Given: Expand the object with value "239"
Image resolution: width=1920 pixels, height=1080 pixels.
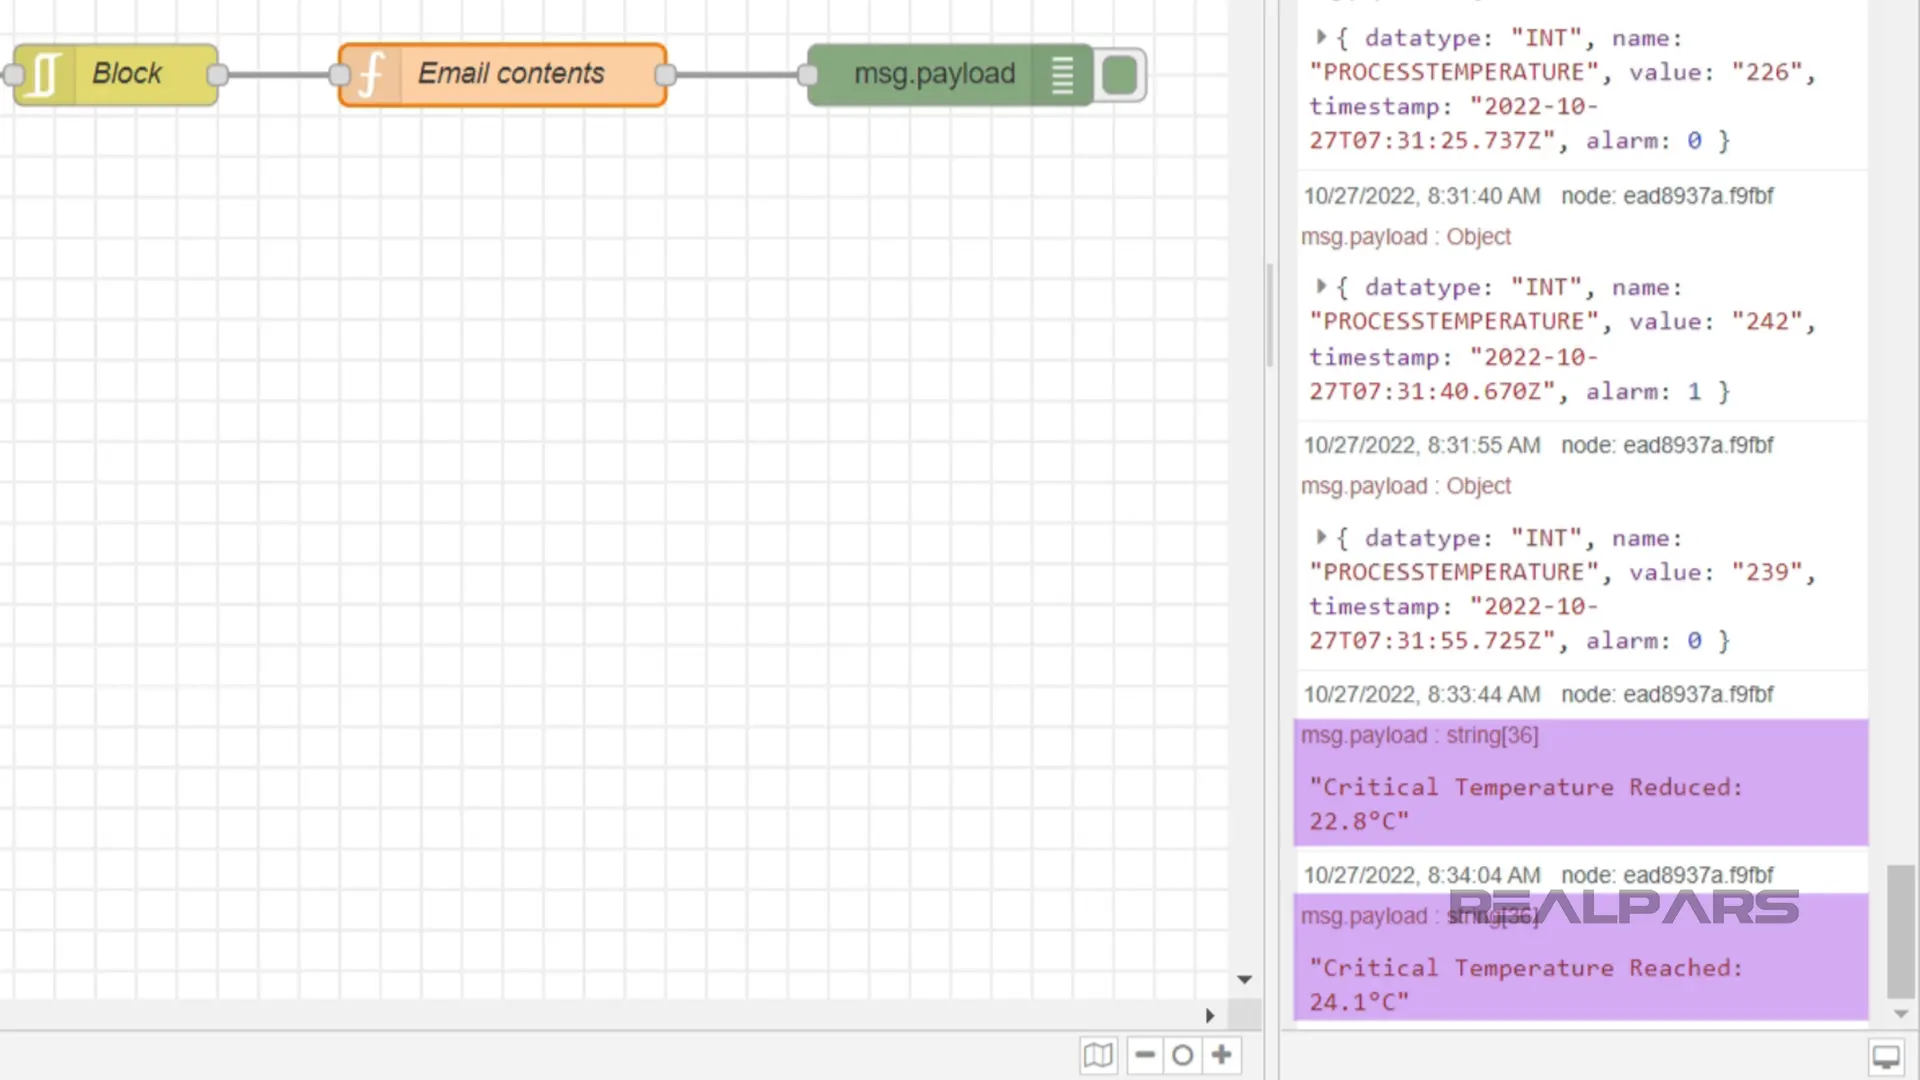Looking at the screenshot, I should tap(1321, 537).
